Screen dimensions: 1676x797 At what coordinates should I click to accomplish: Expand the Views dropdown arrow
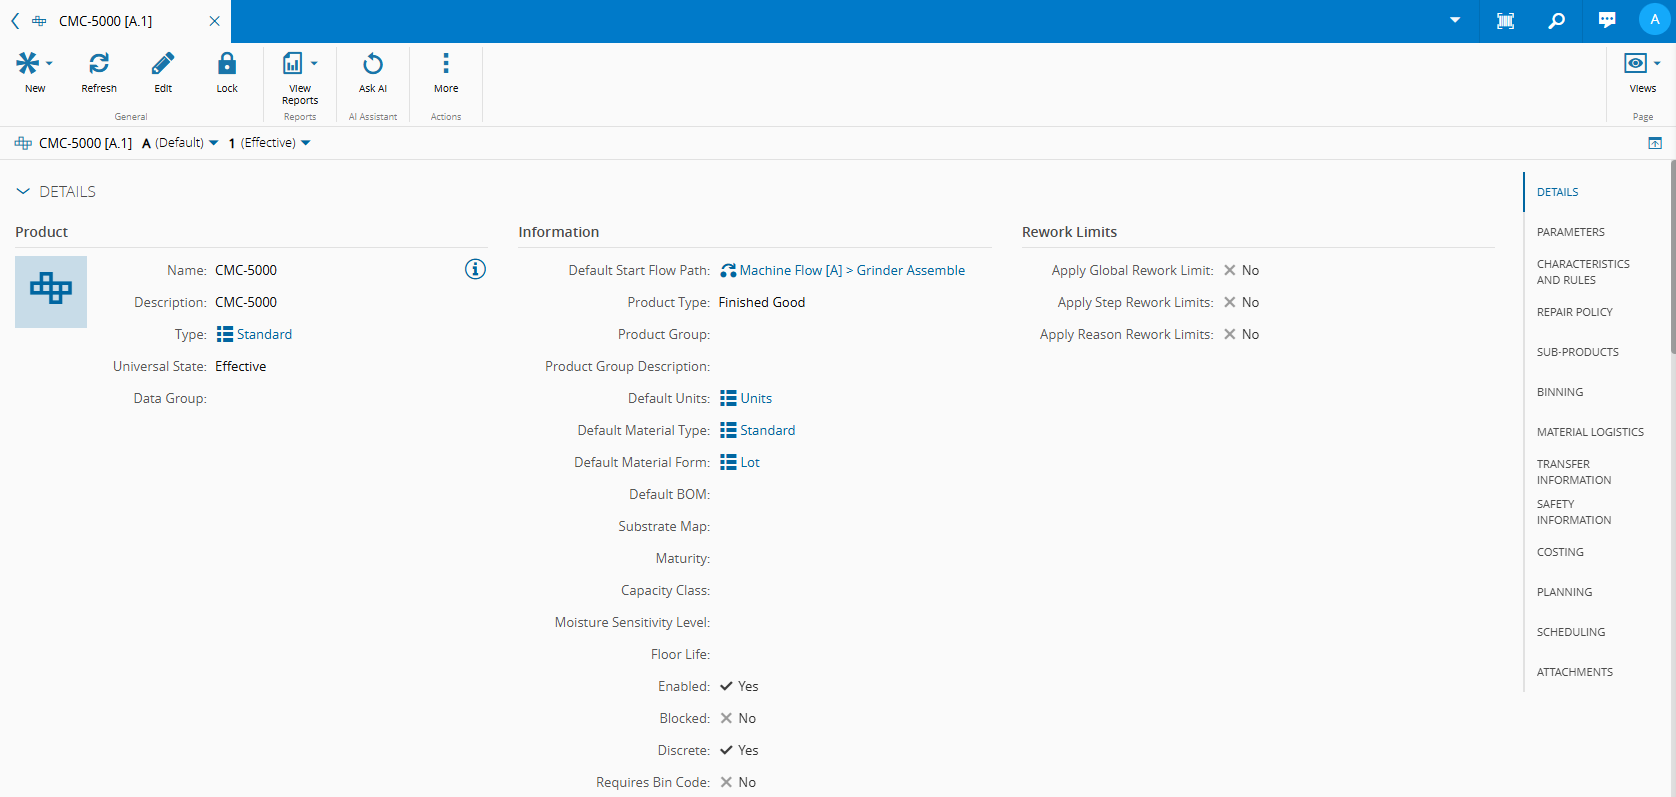click(1657, 63)
